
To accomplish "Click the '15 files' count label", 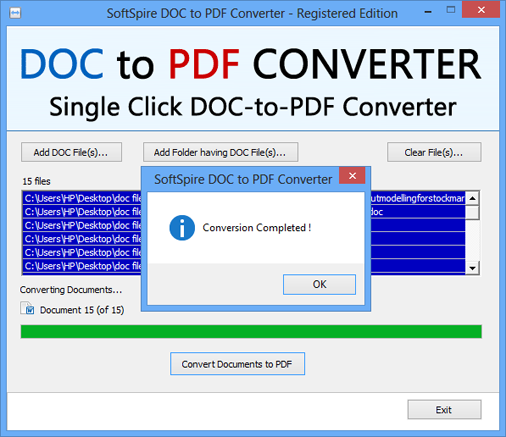I will coord(36,181).
